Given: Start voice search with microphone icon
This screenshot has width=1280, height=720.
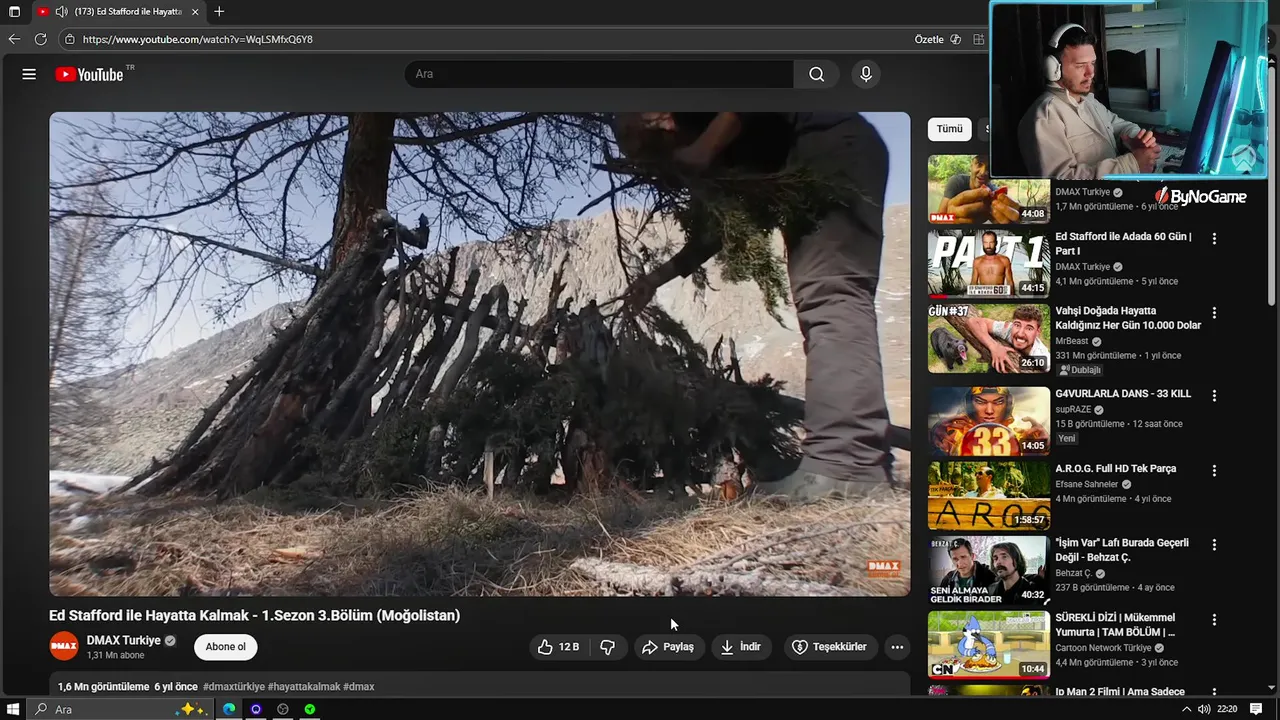Looking at the screenshot, I should 866,74.
